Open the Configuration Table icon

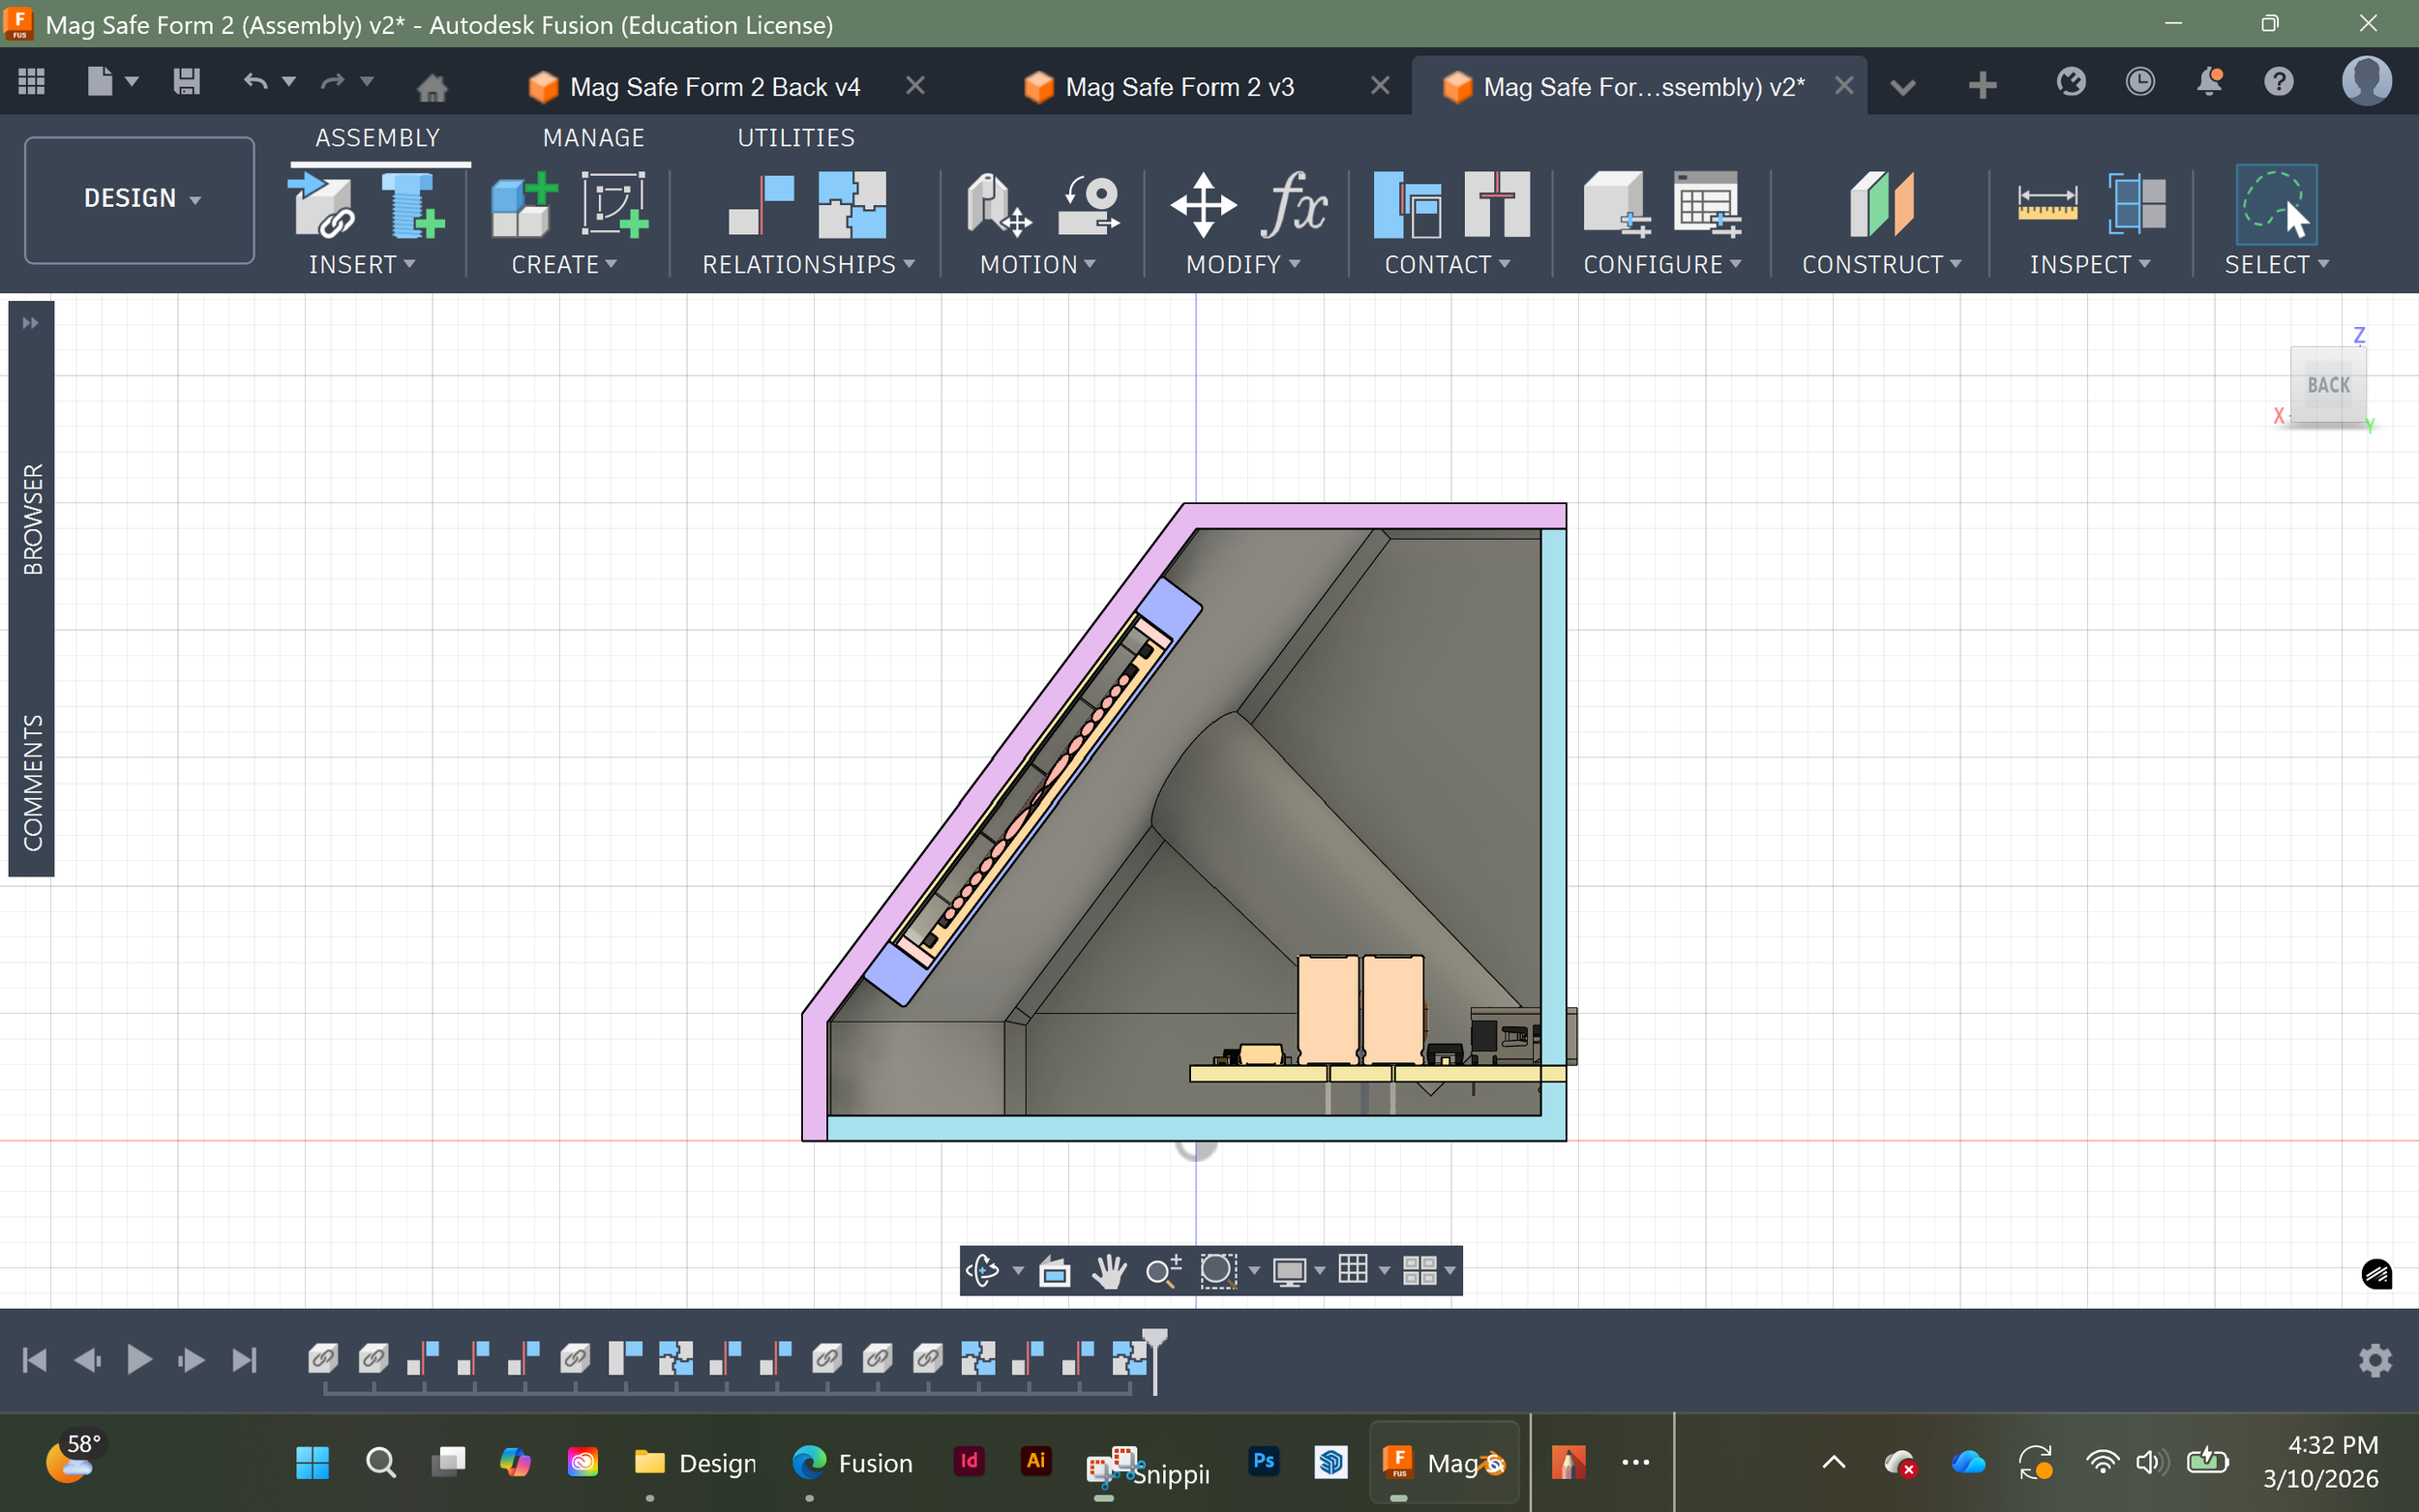click(x=1707, y=205)
